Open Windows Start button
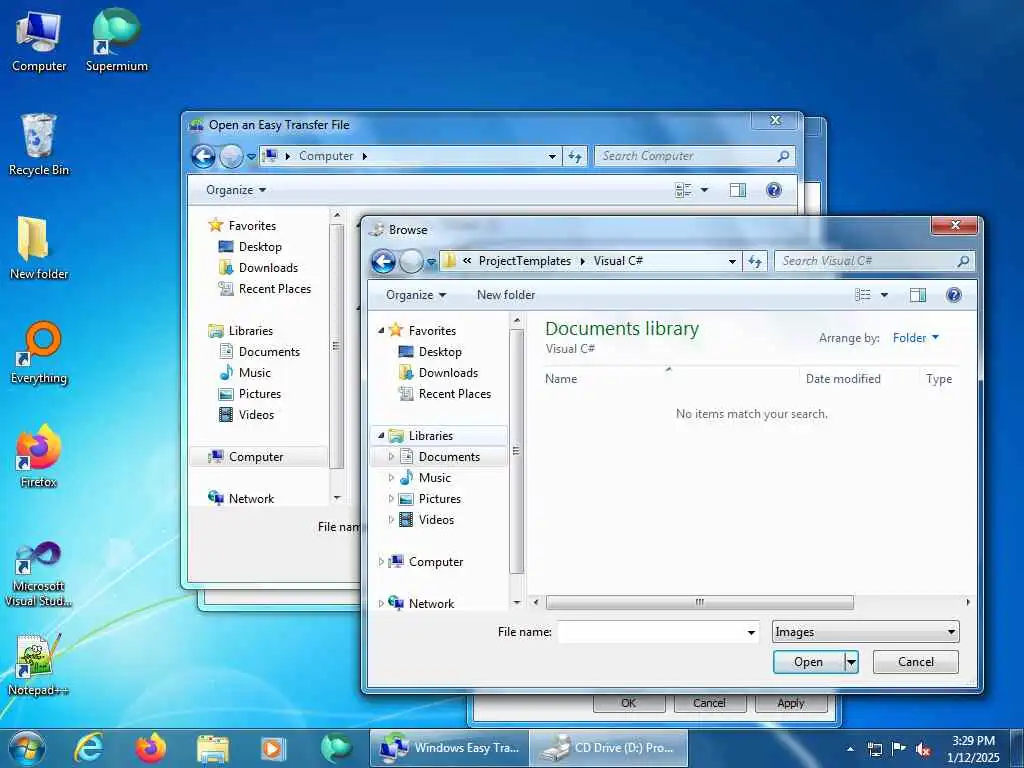1024x768 pixels. [27, 748]
